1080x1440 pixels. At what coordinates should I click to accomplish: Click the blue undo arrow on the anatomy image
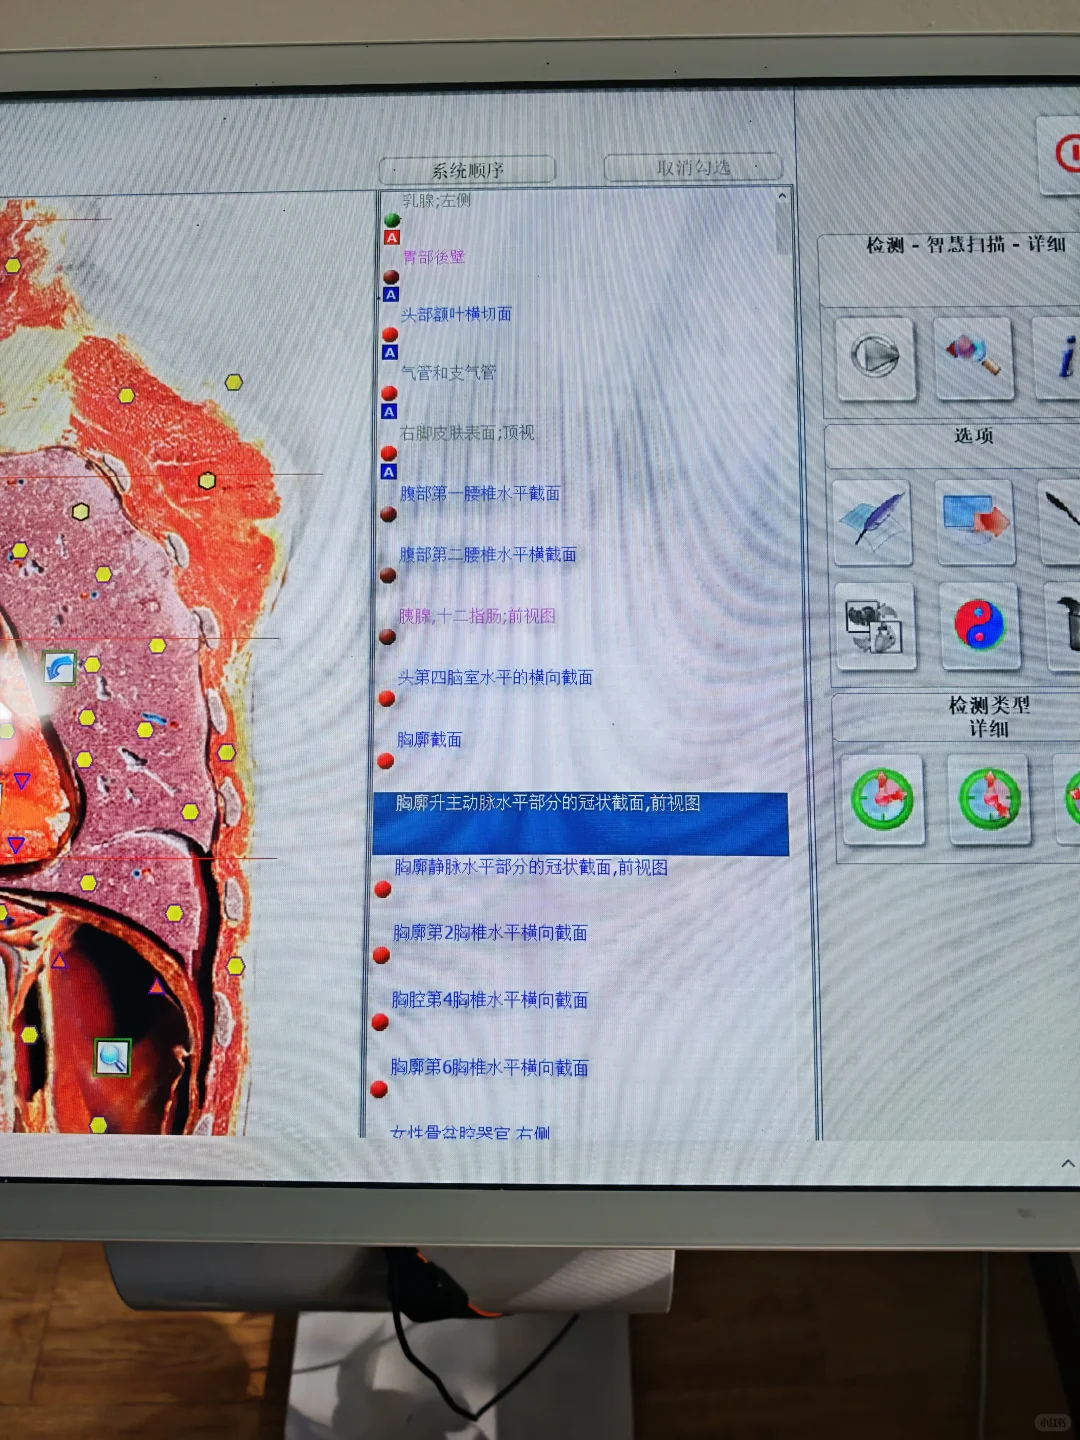point(59,670)
